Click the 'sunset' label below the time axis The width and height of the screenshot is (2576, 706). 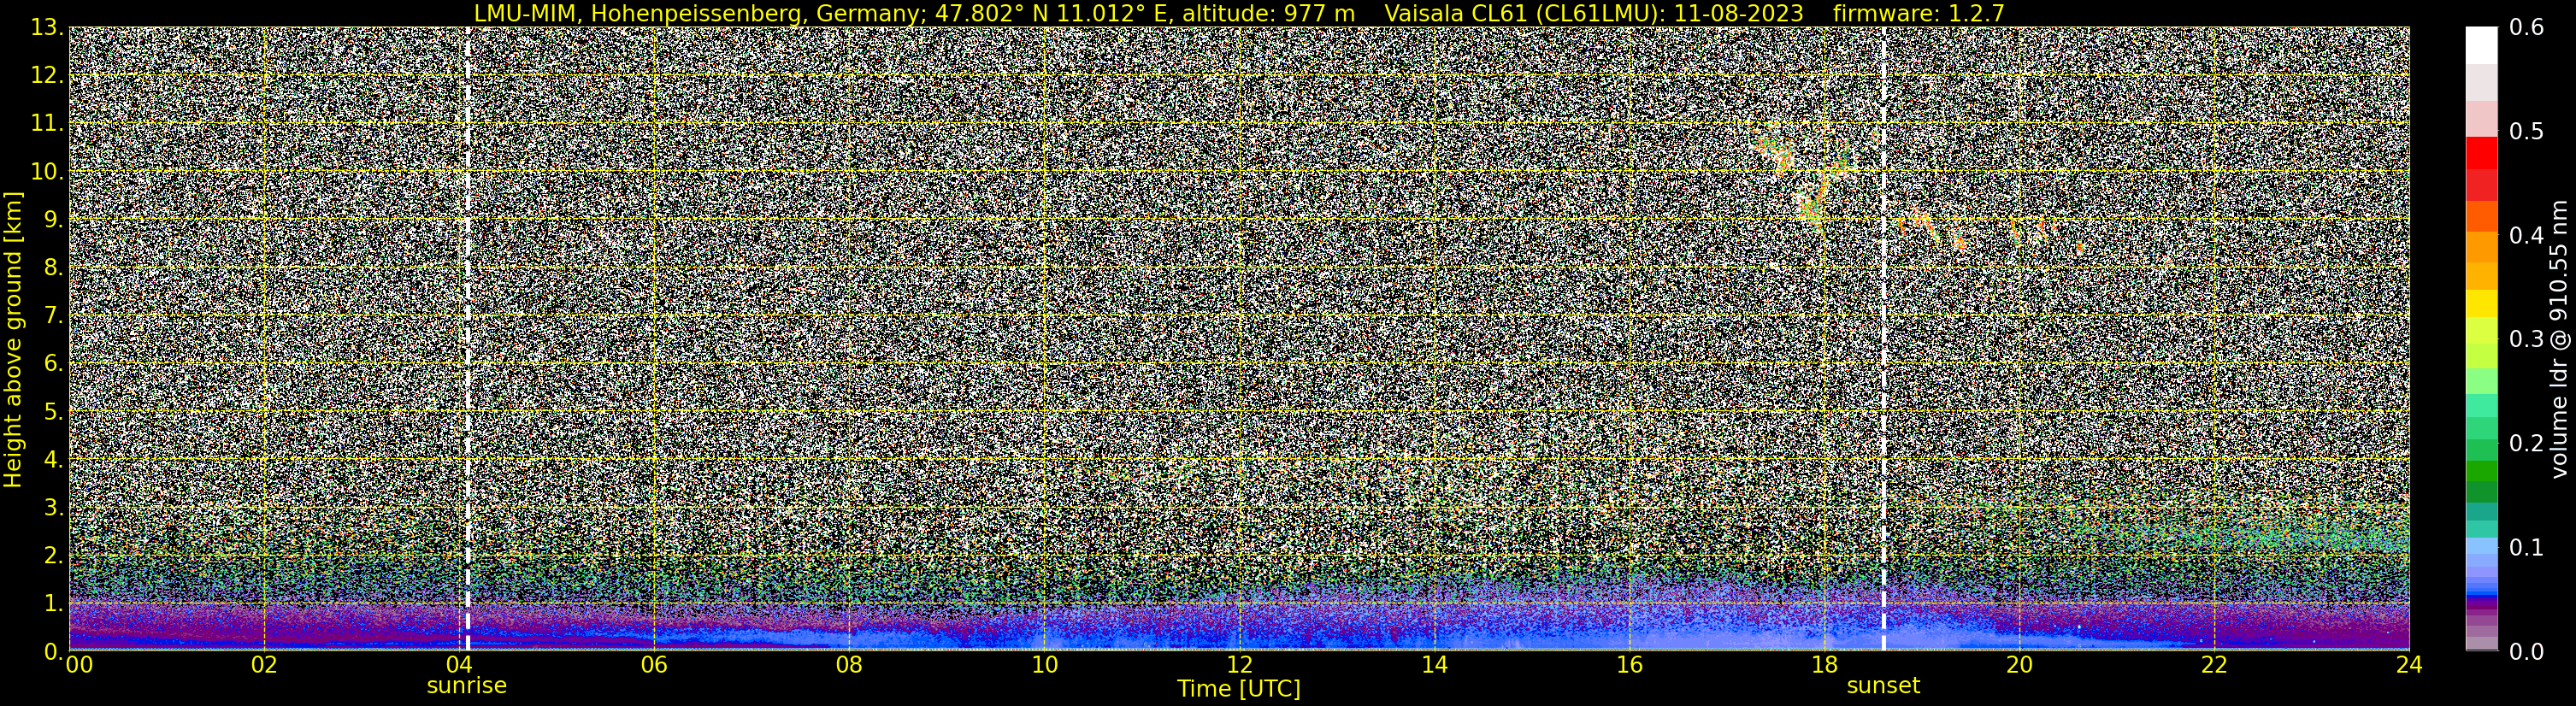click(x=1883, y=686)
